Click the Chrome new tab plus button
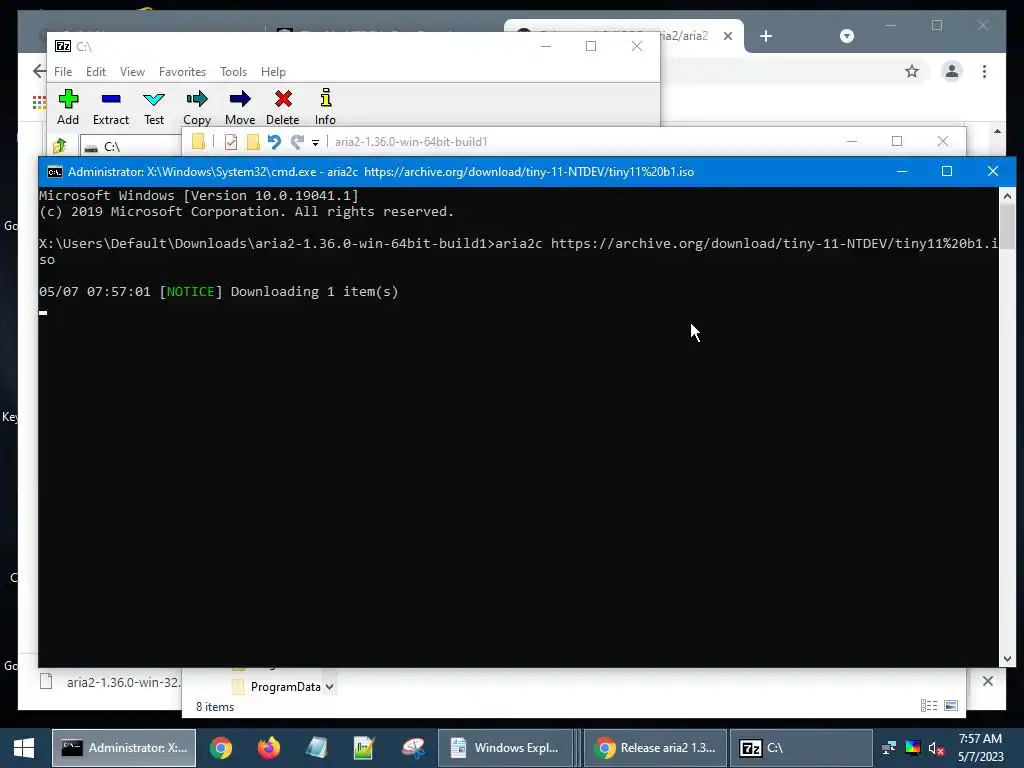The height and width of the screenshot is (768, 1024). [x=766, y=36]
